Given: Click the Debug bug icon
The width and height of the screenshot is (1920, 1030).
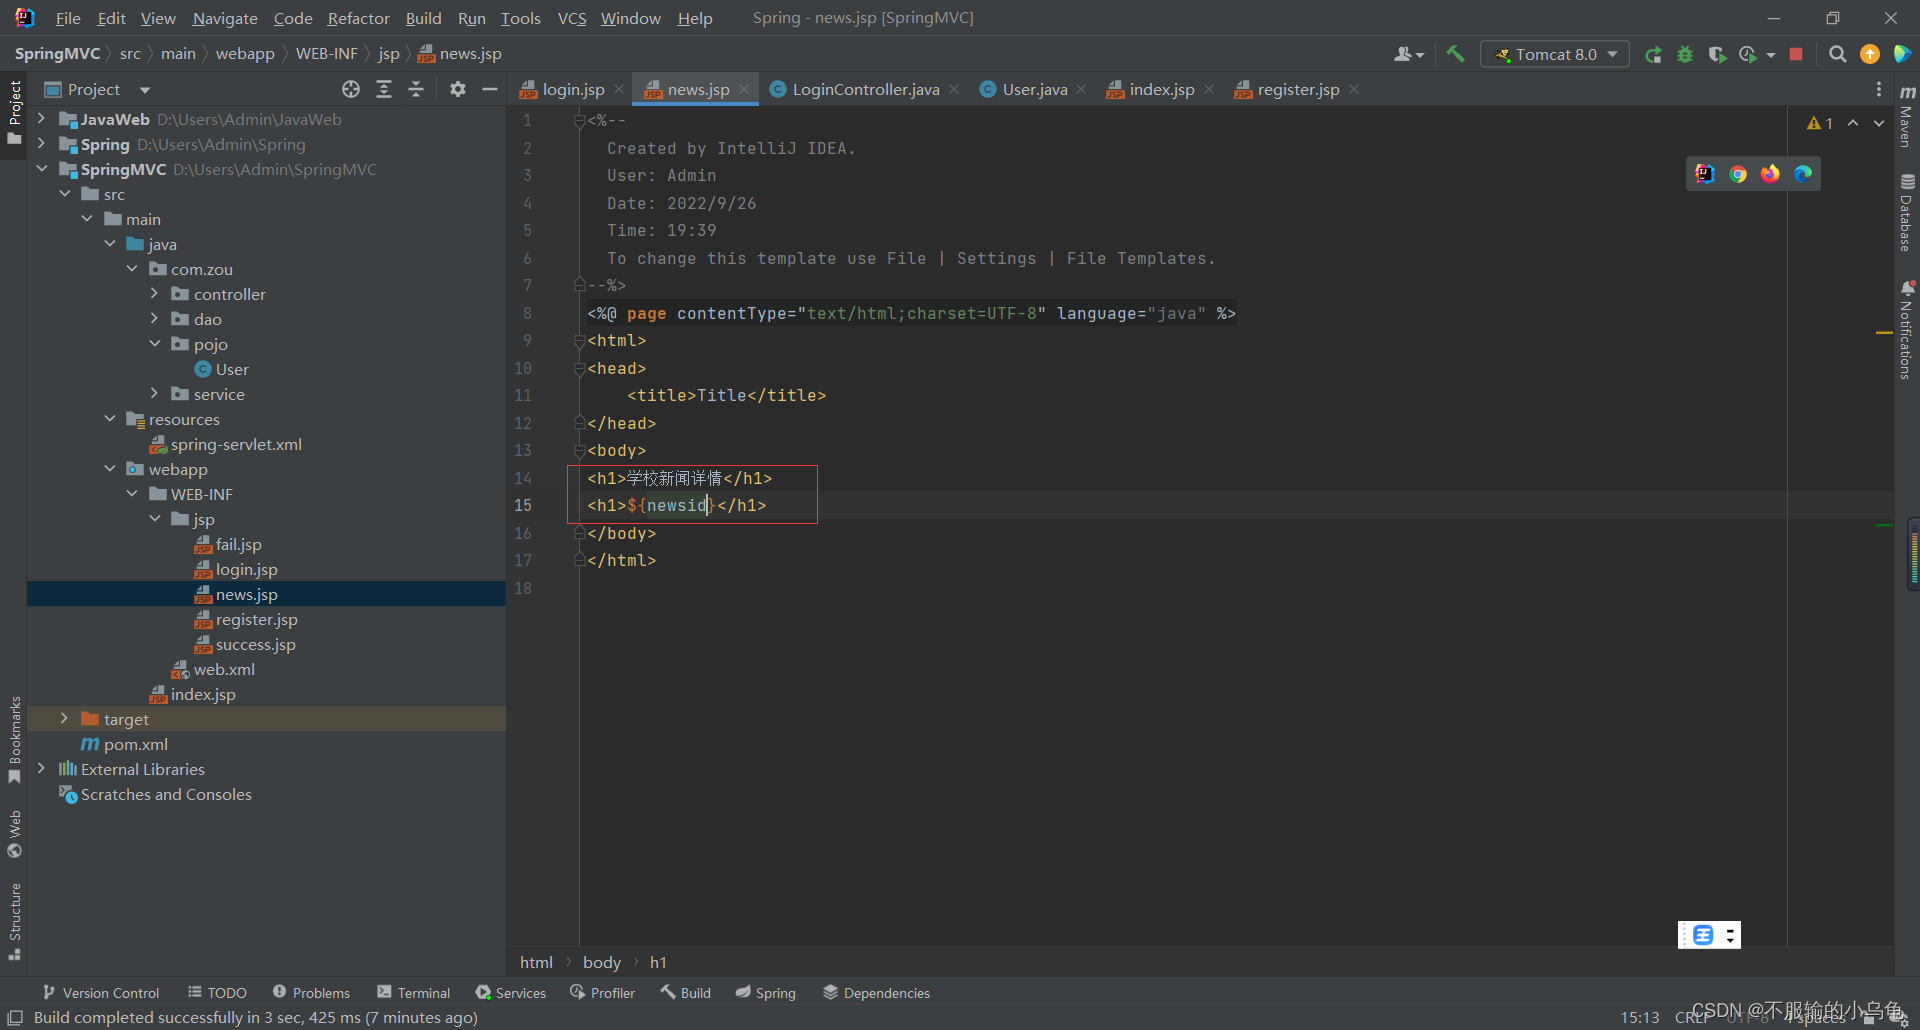Looking at the screenshot, I should click(x=1685, y=54).
